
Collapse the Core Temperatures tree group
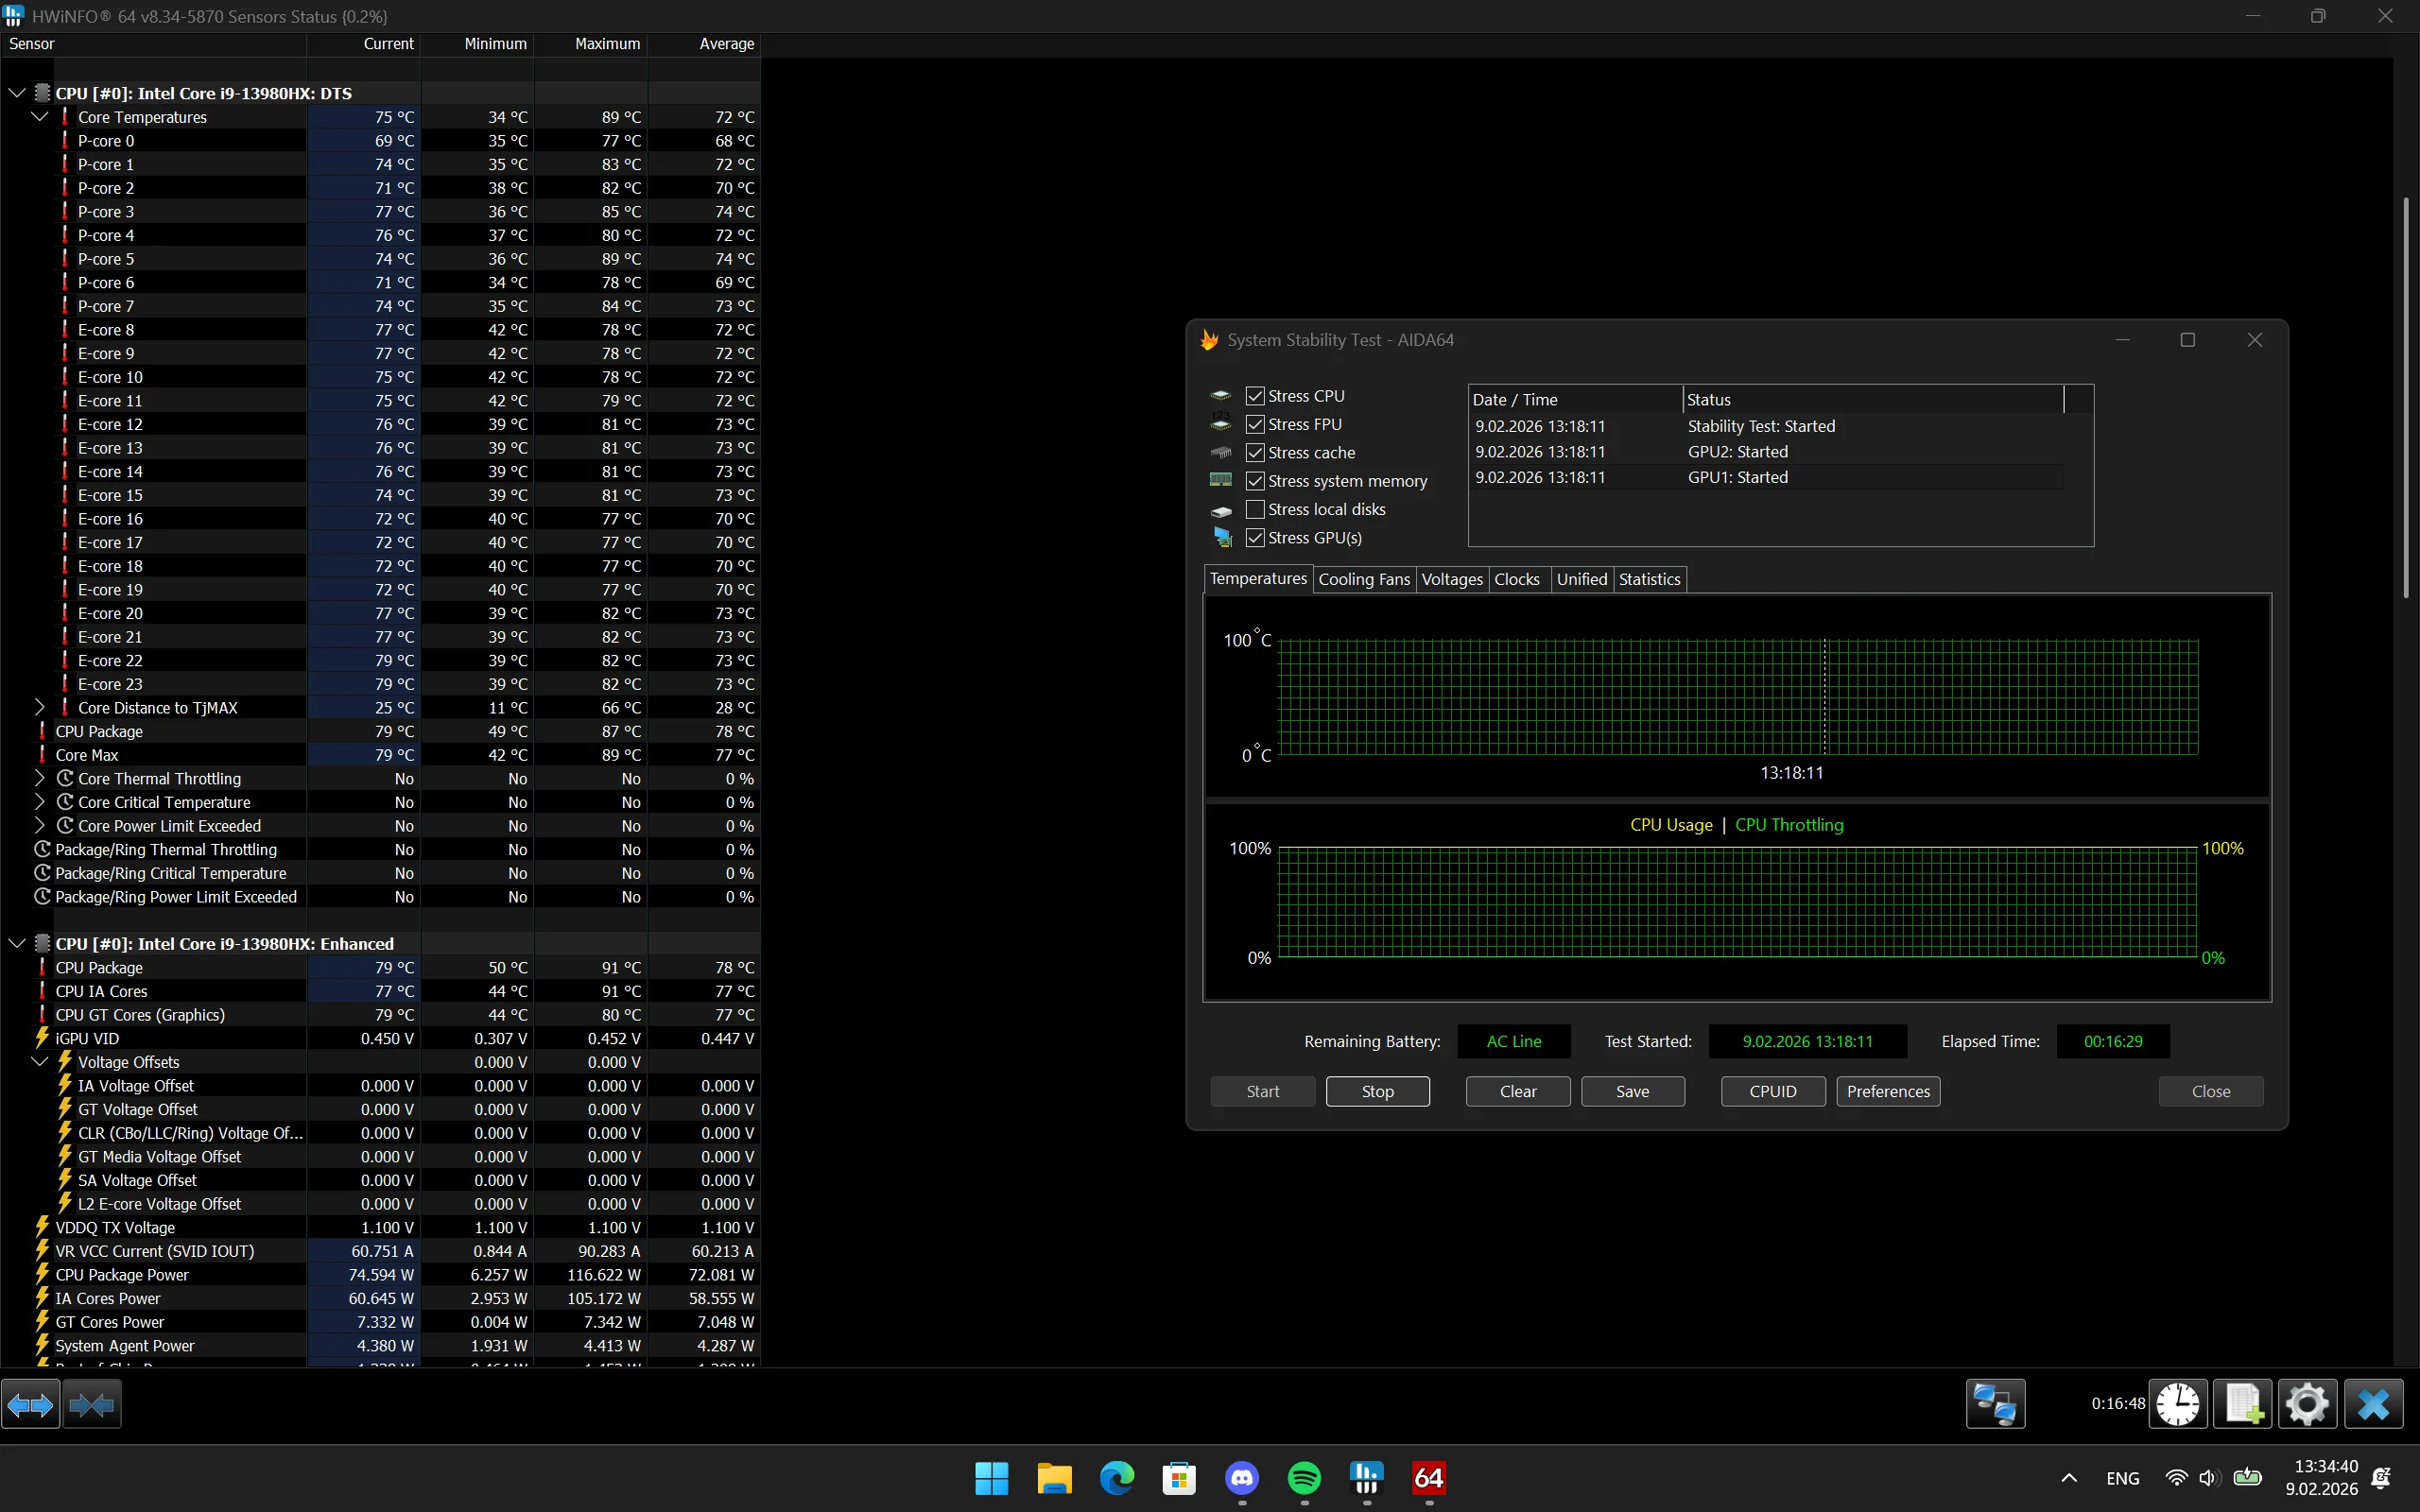click(x=40, y=117)
